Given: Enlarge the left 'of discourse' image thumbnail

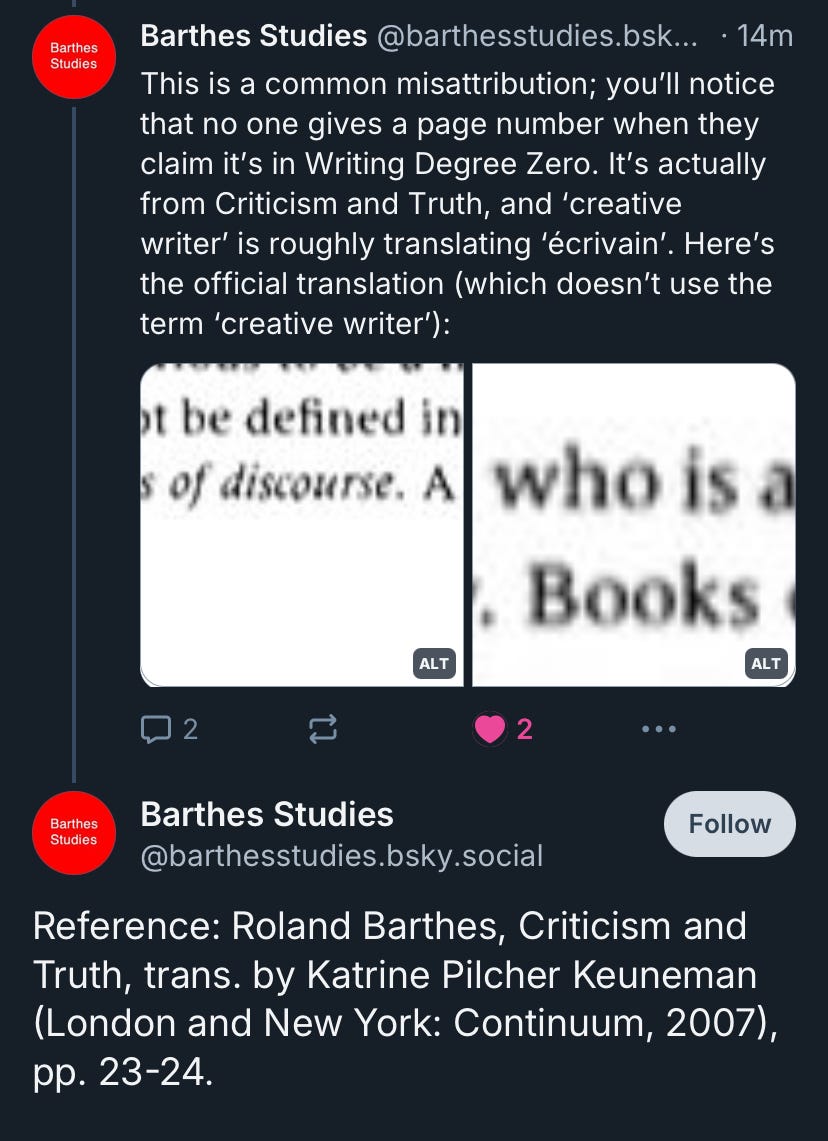Looking at the screenshot, I should (x=301, y=525).
